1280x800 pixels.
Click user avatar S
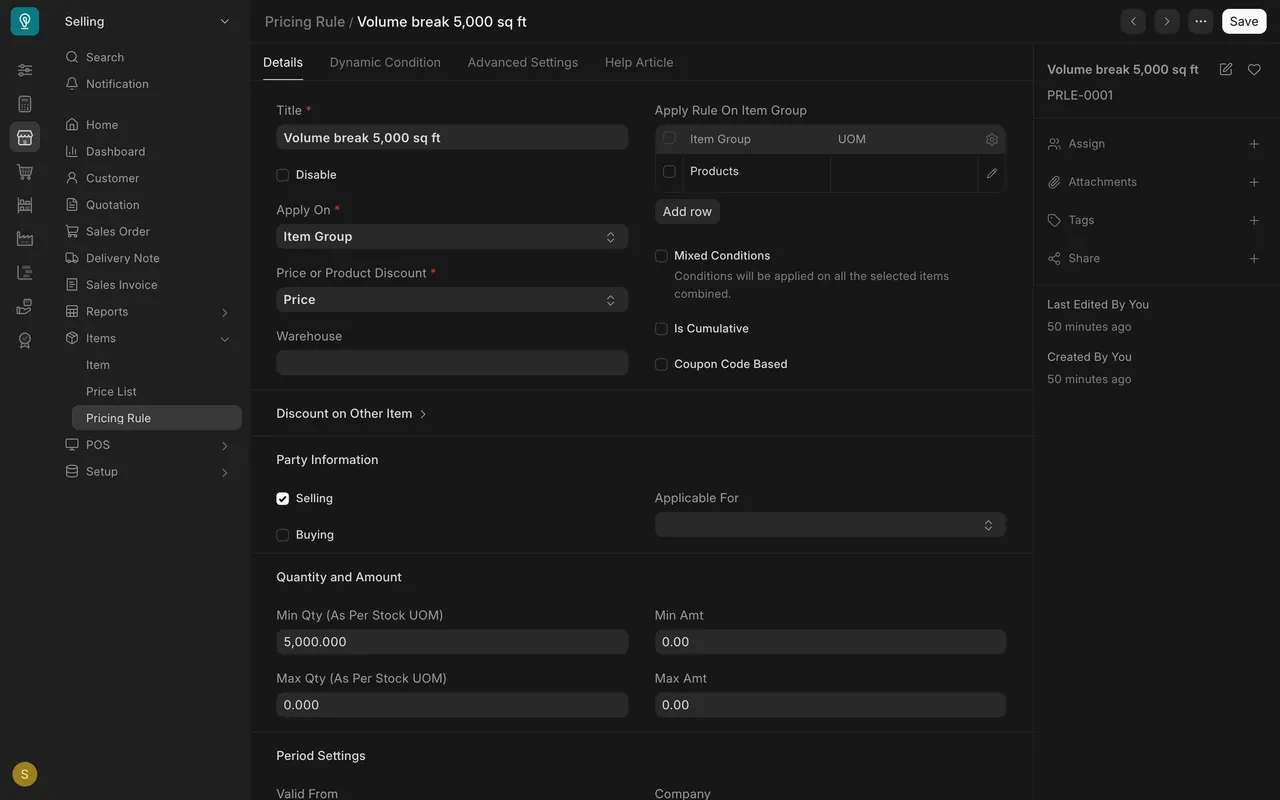point(25,774)
